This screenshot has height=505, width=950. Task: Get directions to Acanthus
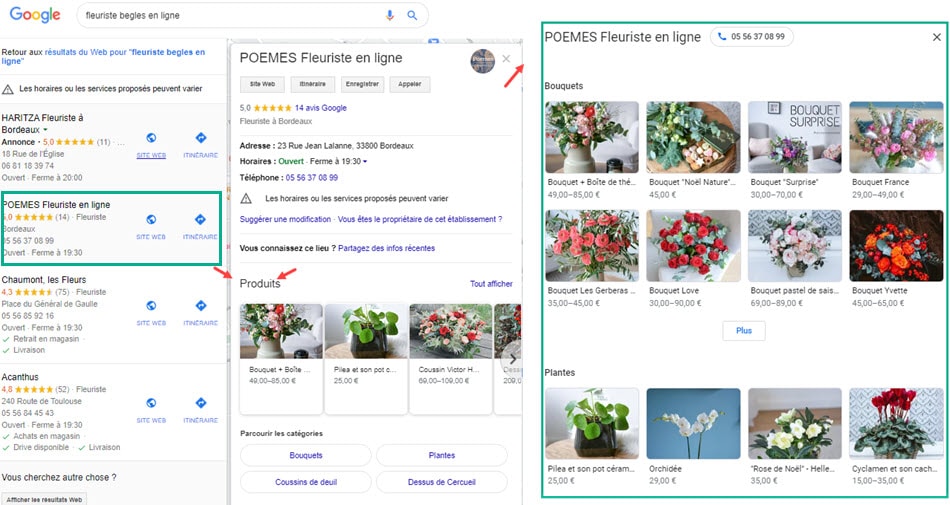tap(201, 403)
